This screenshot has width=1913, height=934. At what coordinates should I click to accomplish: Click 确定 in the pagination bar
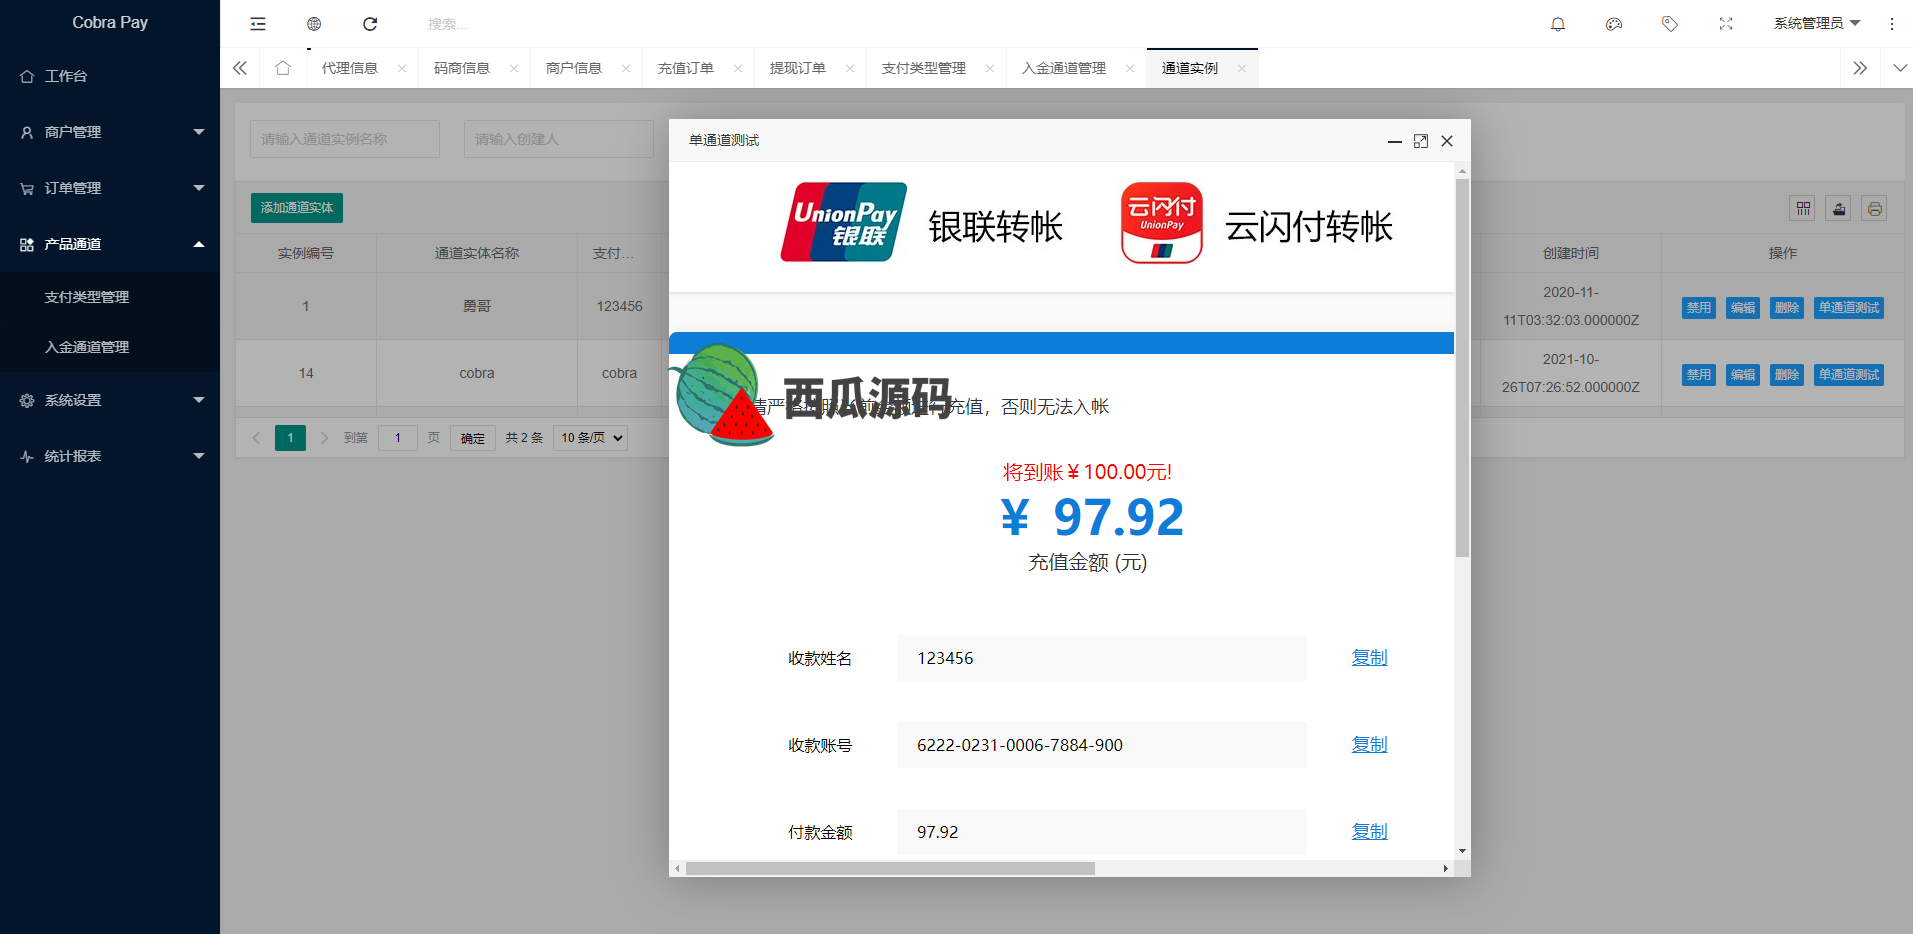pyautogui.click(x=473, y=438)
